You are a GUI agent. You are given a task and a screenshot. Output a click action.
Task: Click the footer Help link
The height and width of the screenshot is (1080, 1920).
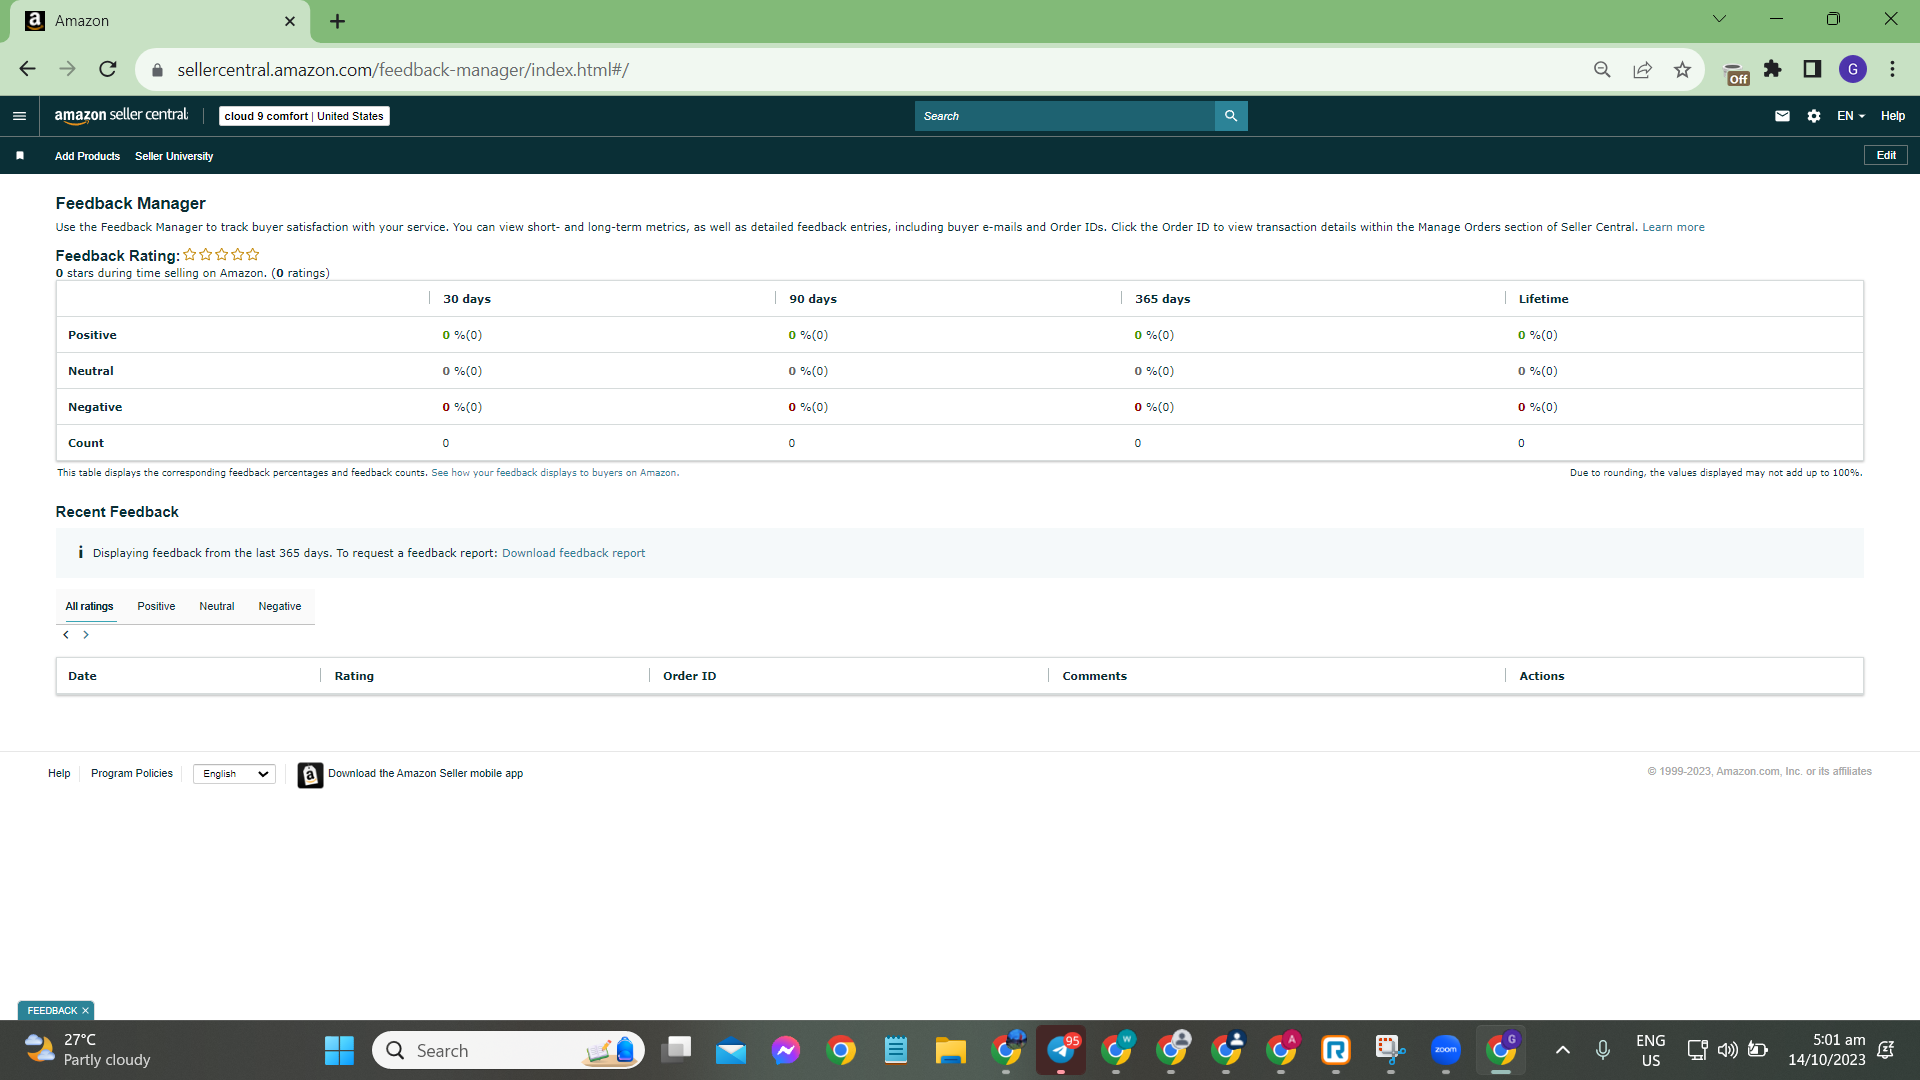click(59, 773)
